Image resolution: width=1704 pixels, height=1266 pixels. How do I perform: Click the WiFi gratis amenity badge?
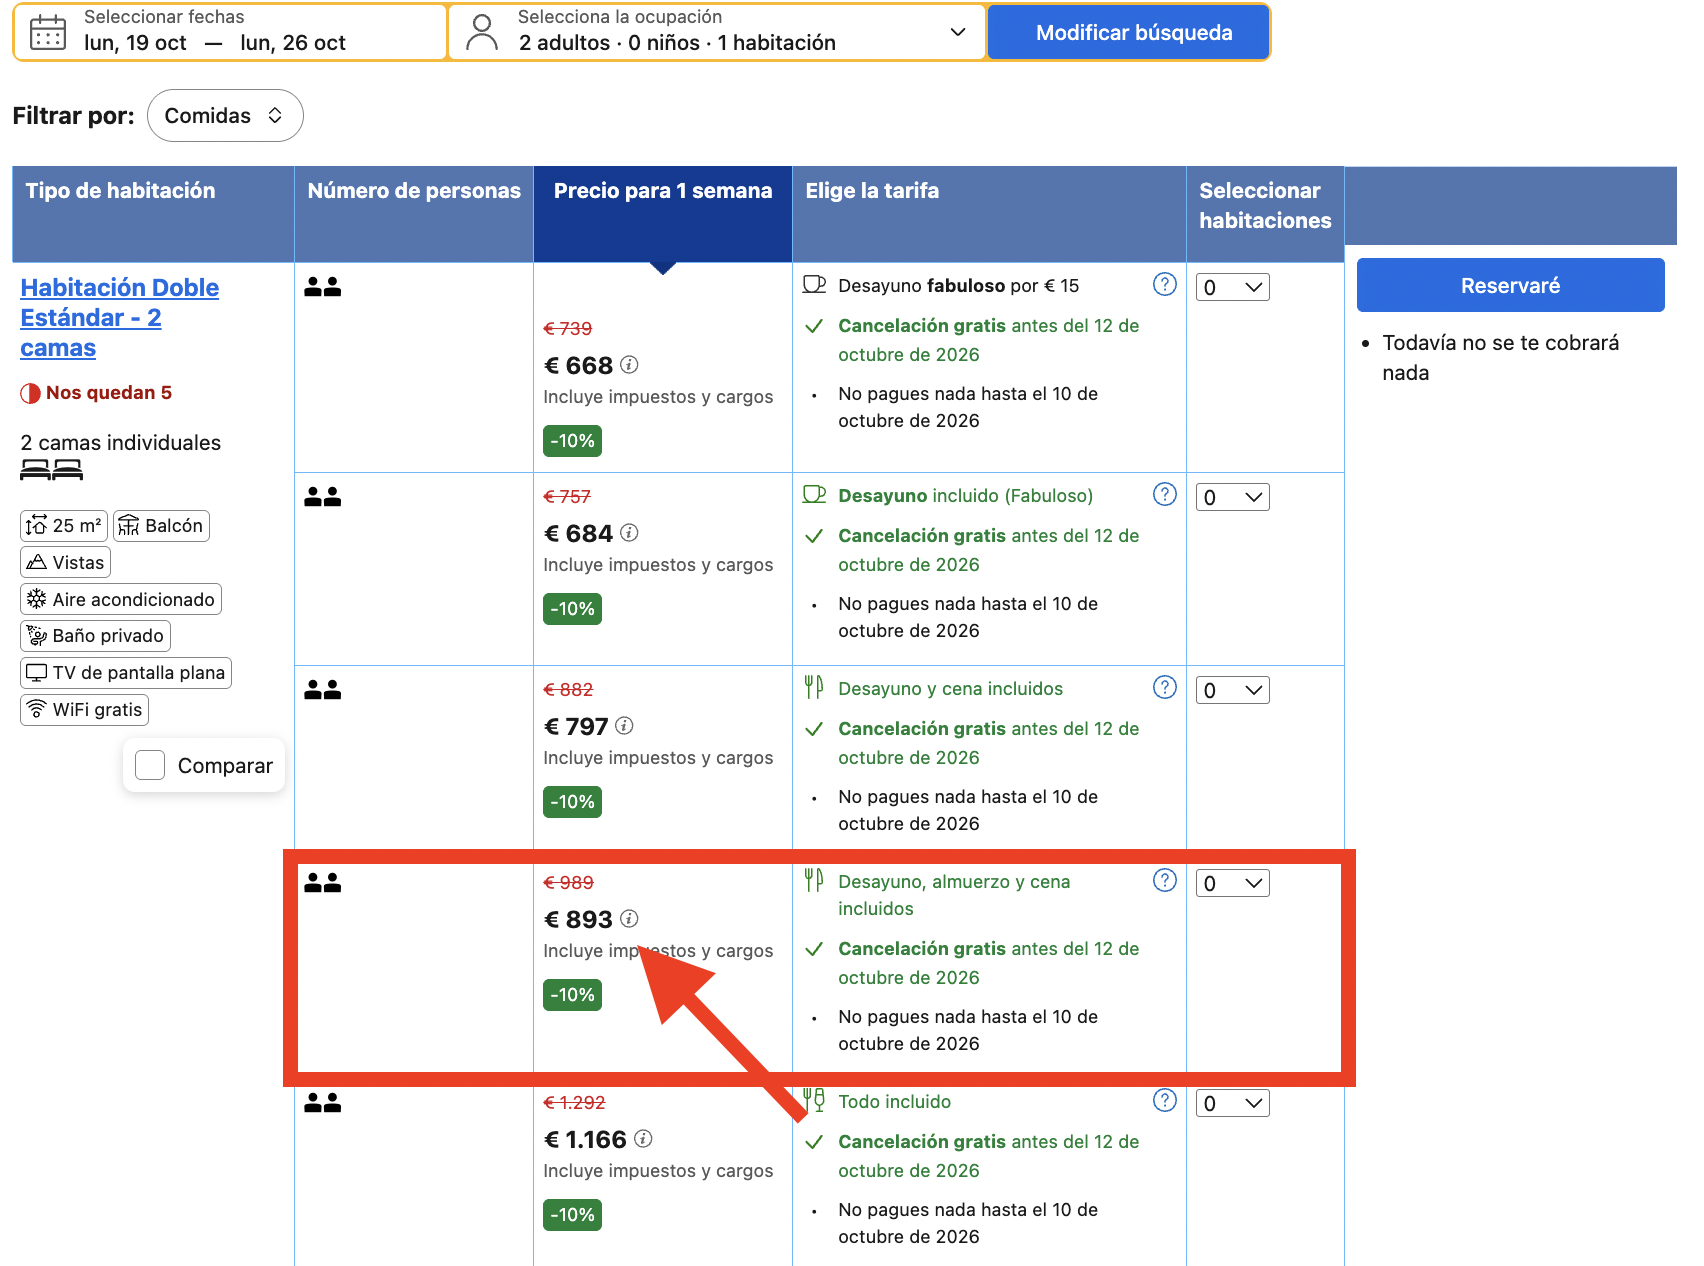click(x=85, y=710)
